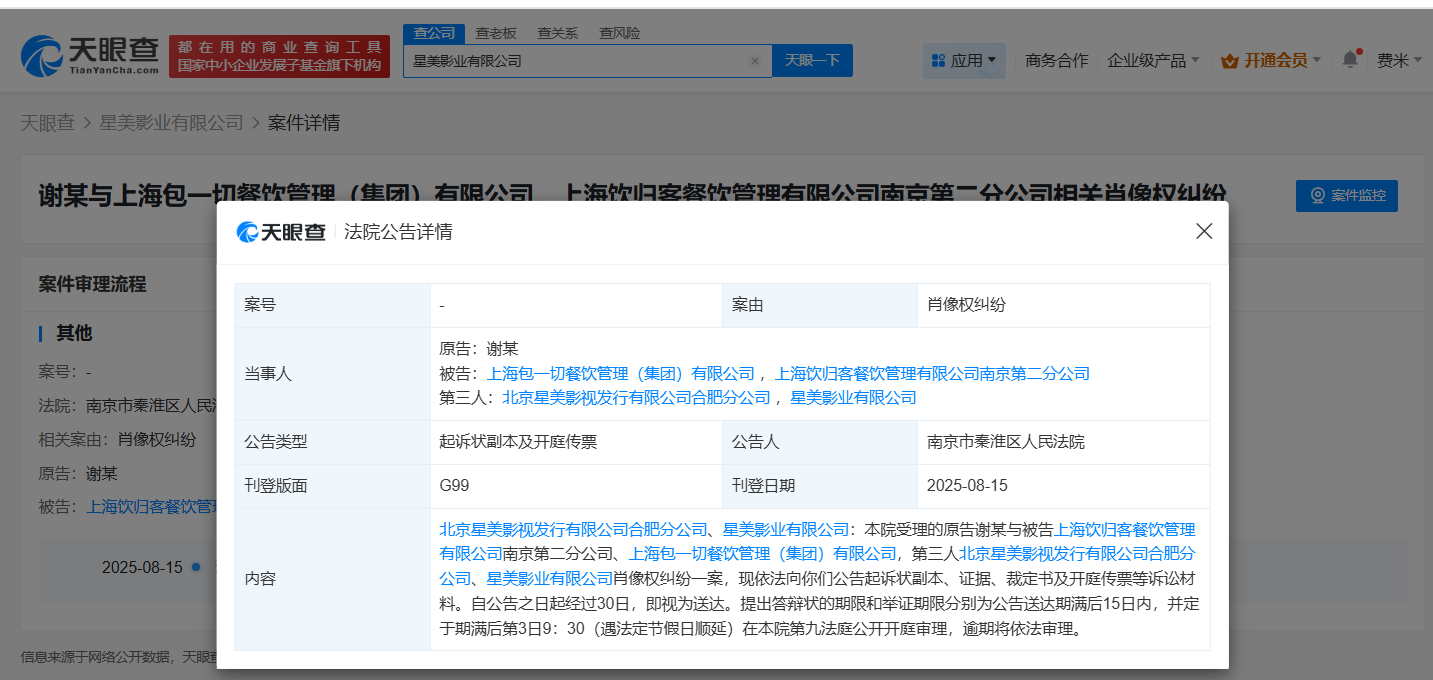The width and height of the screenshot is (1433, 680).
Task: Expand the 应用 apps dropdown
Action: click(x=964, y=61)
